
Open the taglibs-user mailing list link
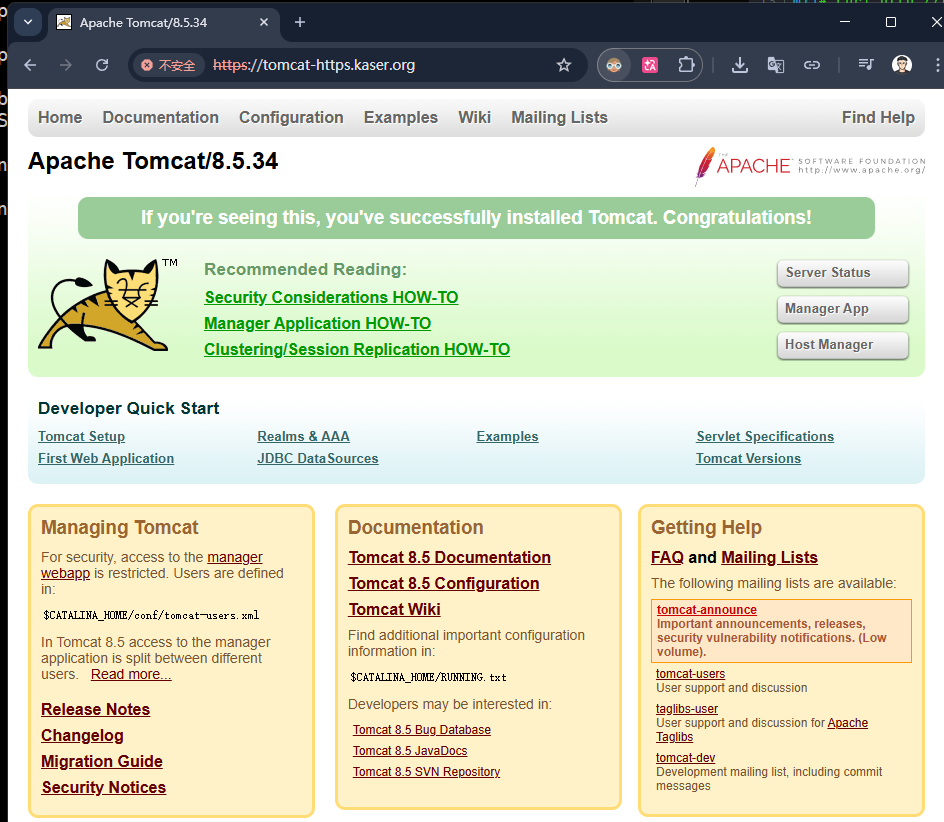click(687, 709)
